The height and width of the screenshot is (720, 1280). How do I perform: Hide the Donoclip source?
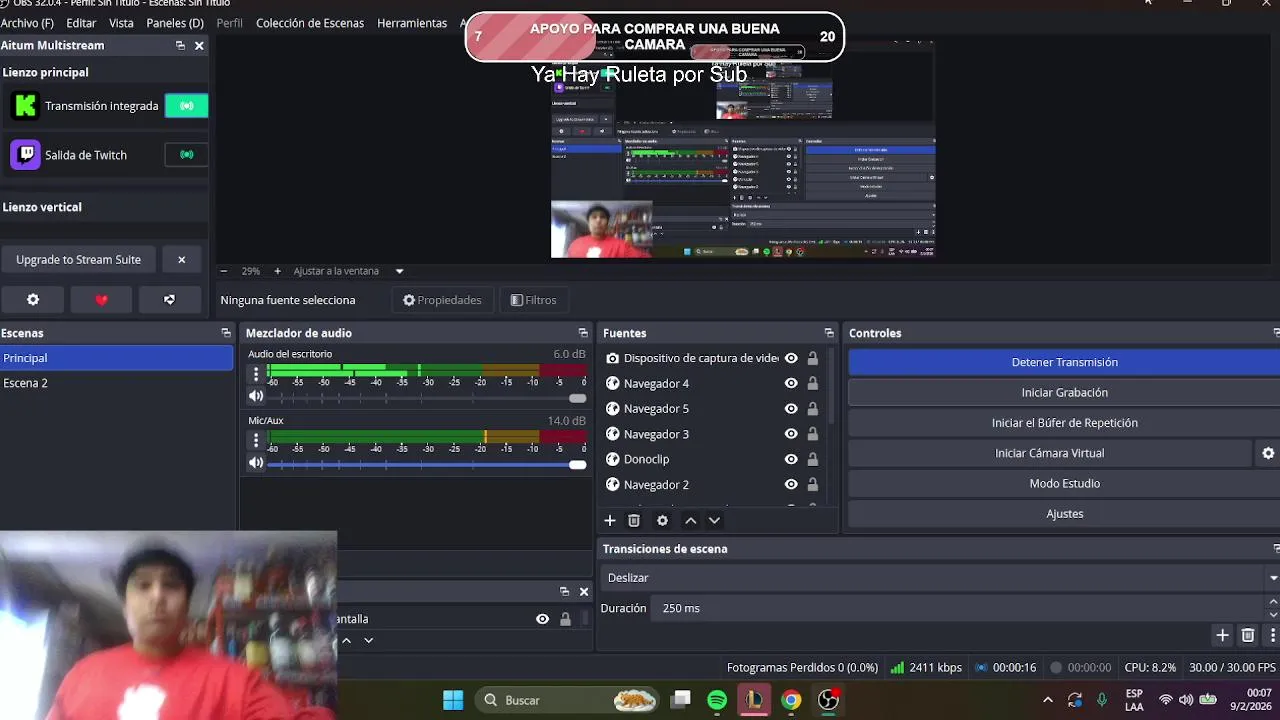point(791,459)
